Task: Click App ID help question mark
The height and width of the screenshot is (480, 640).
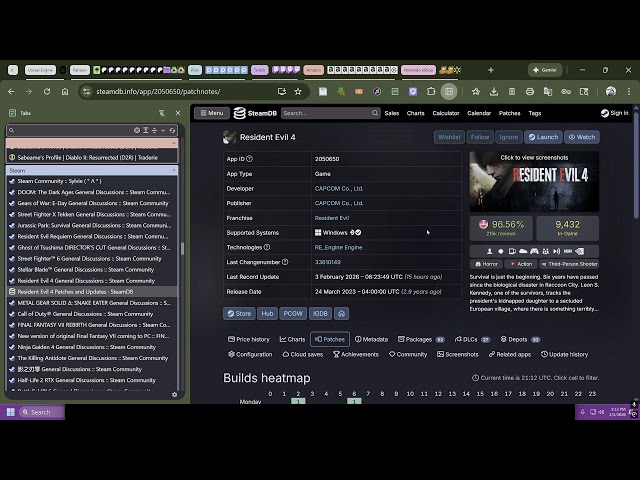Action: click(x=249, y=159)
